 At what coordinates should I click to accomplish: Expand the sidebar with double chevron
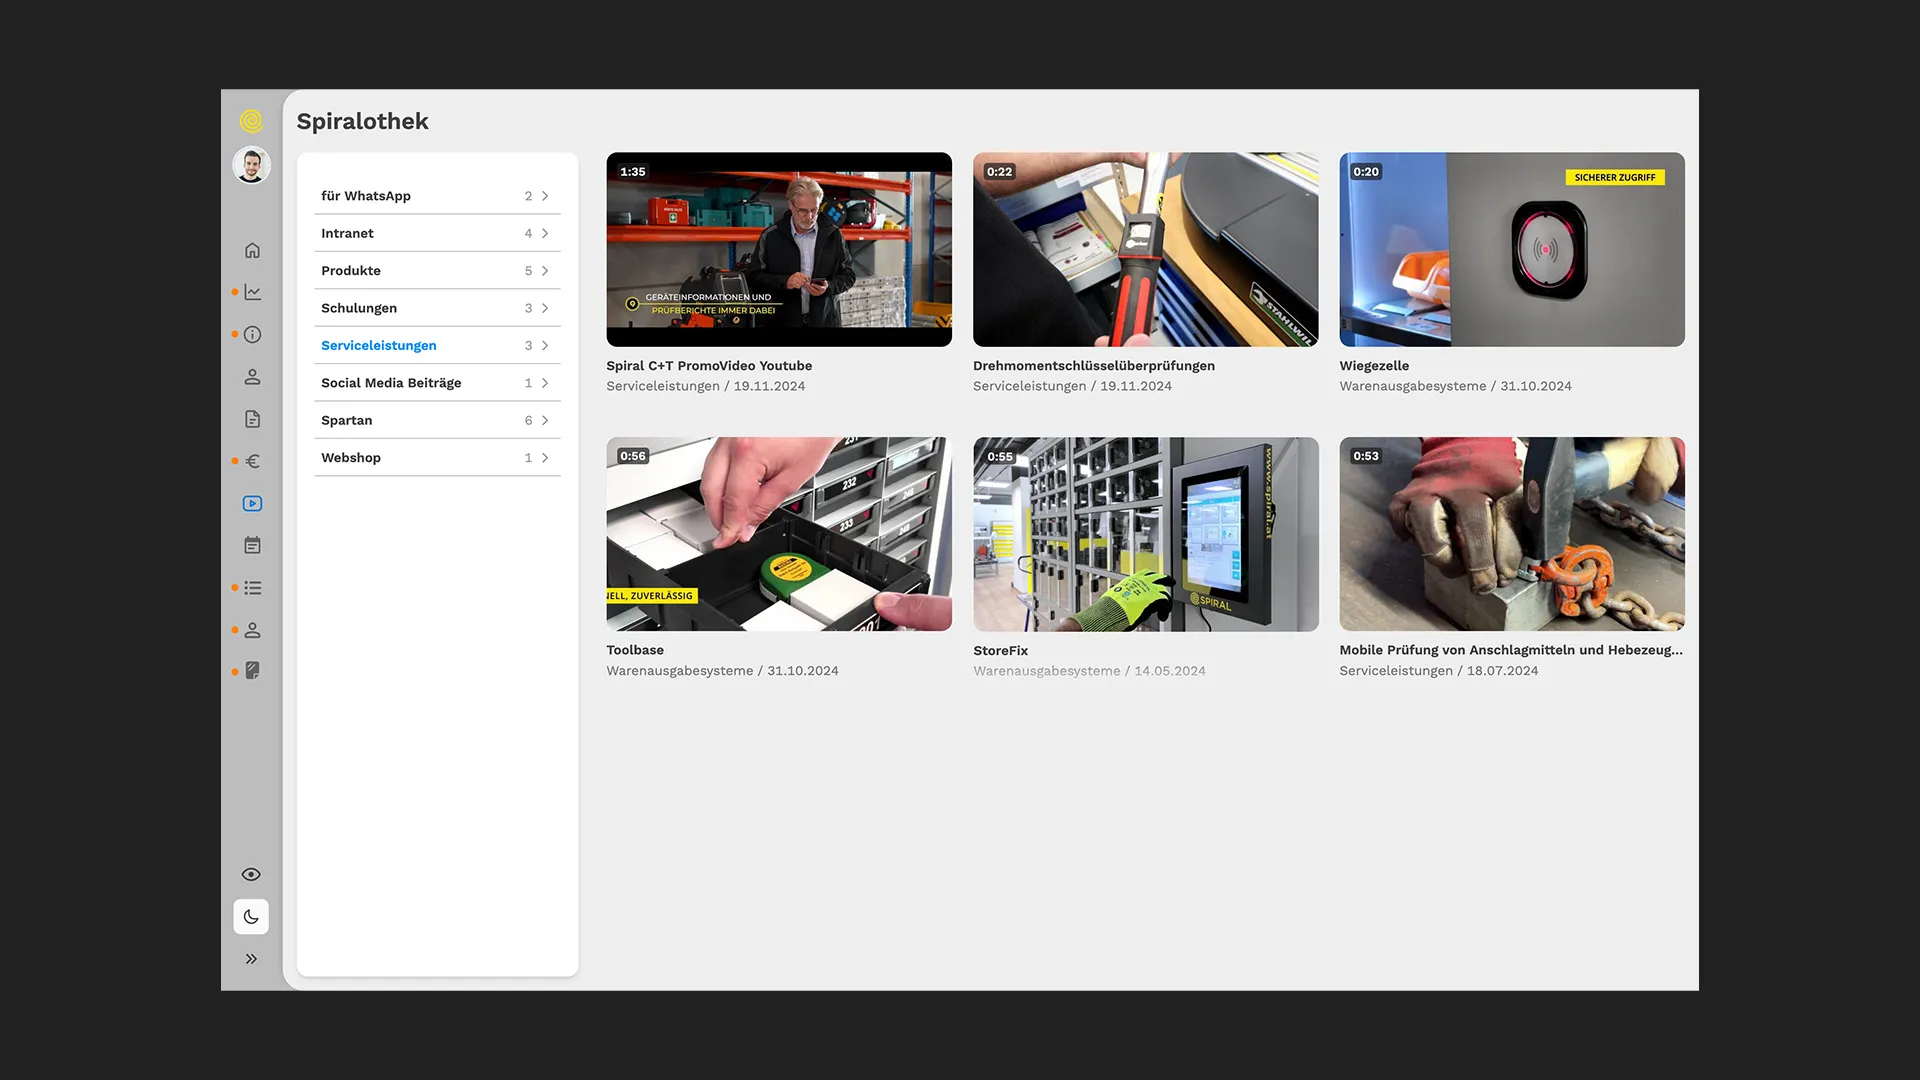[251, 959]
